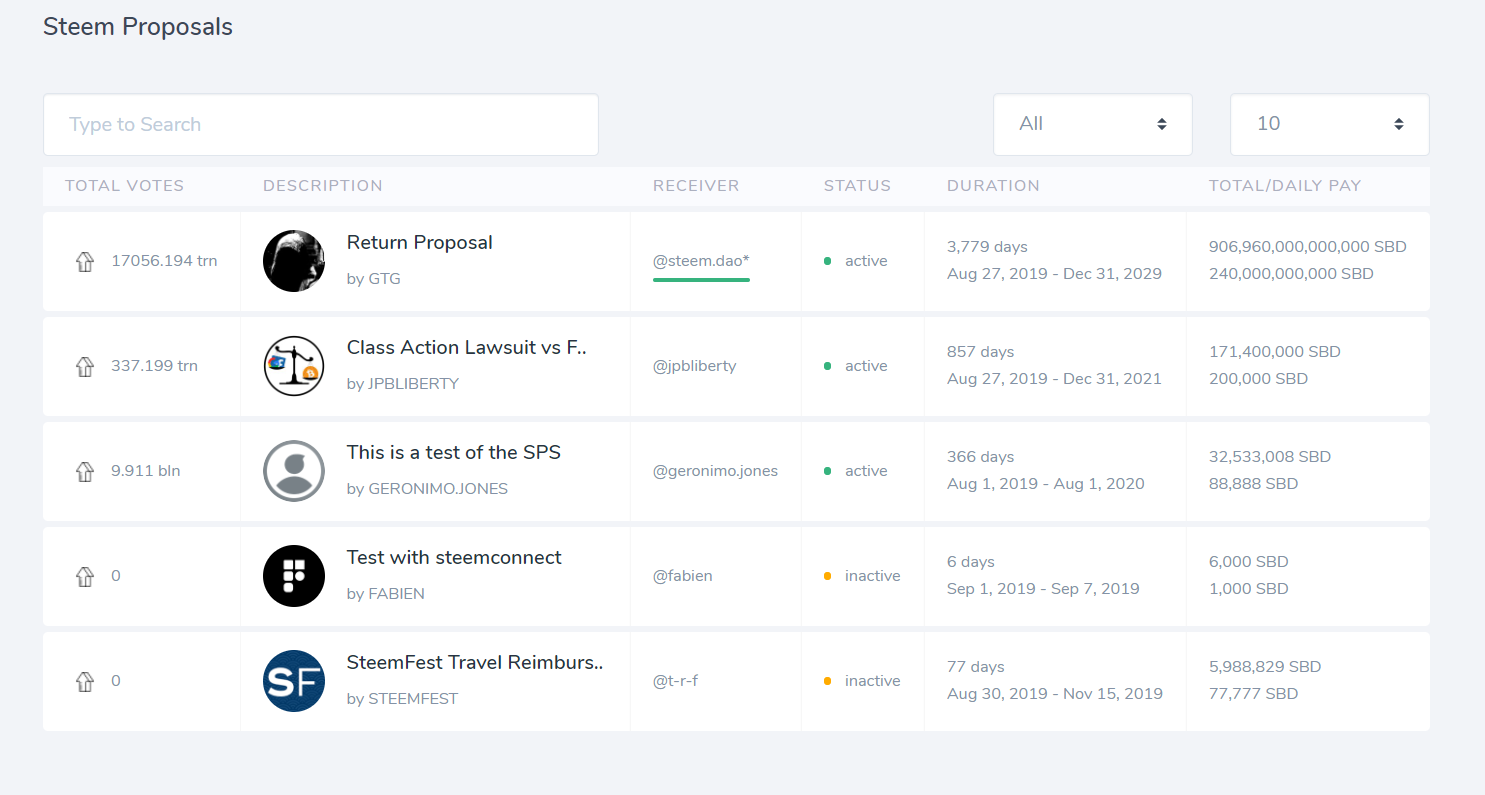Click author 'by FABIEN'
Screen dimensions: 1485x795
[386, 594]
